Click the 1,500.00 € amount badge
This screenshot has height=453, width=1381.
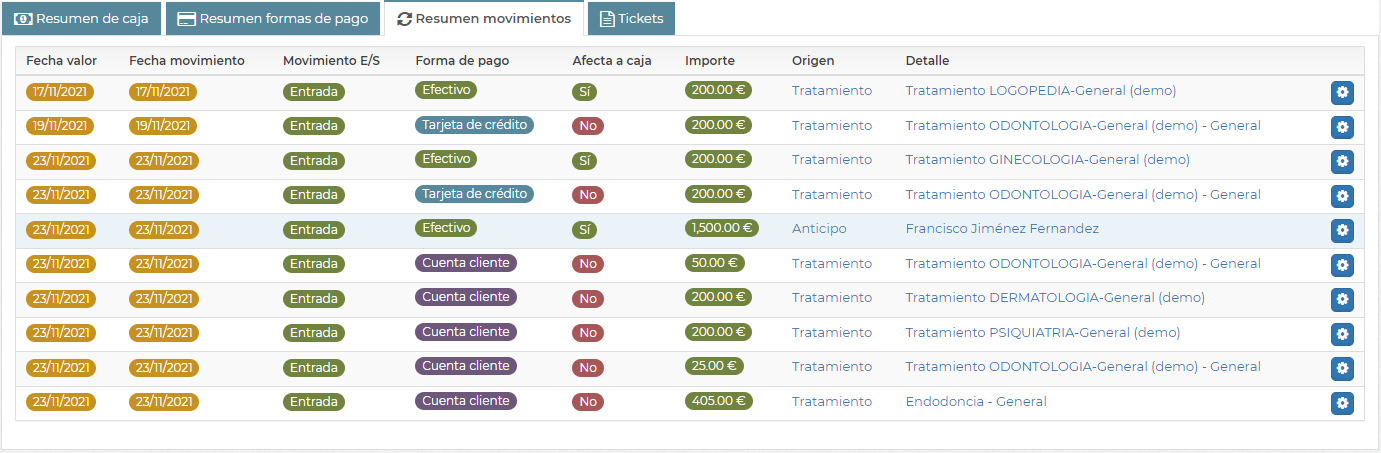point(722,228)
